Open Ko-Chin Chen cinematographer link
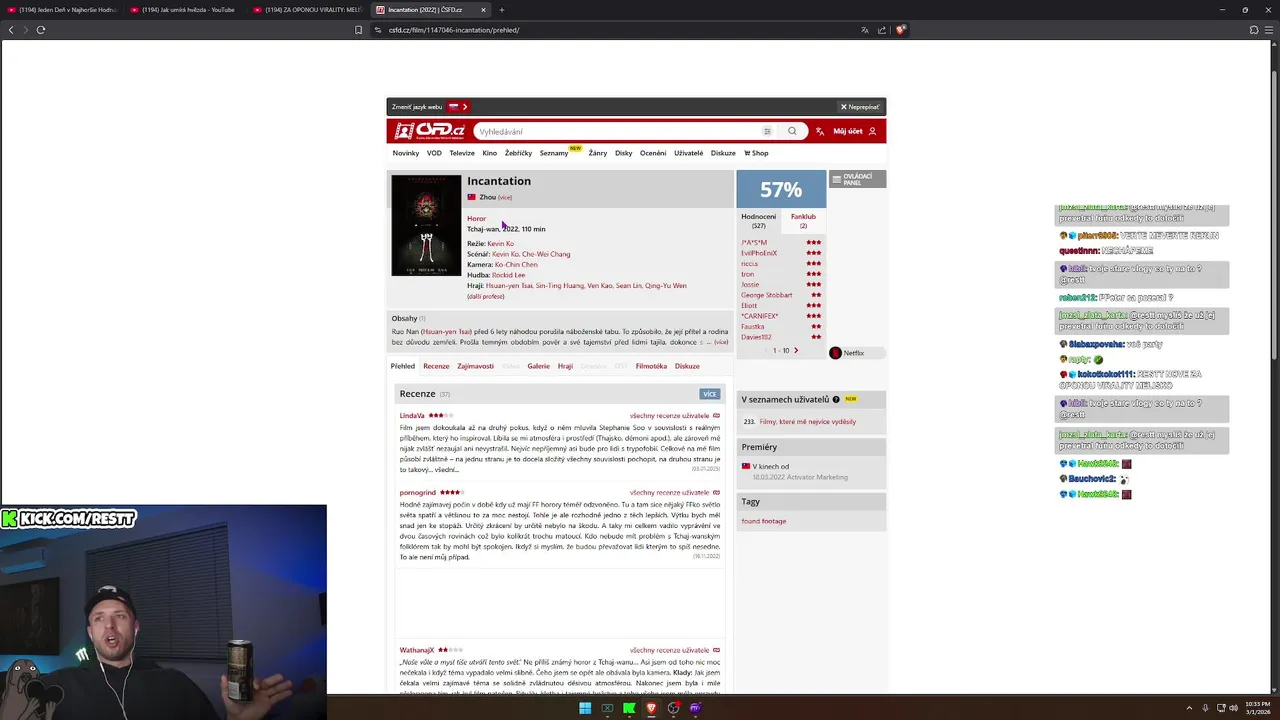The image size is (1280, 720). pos(516,265)
